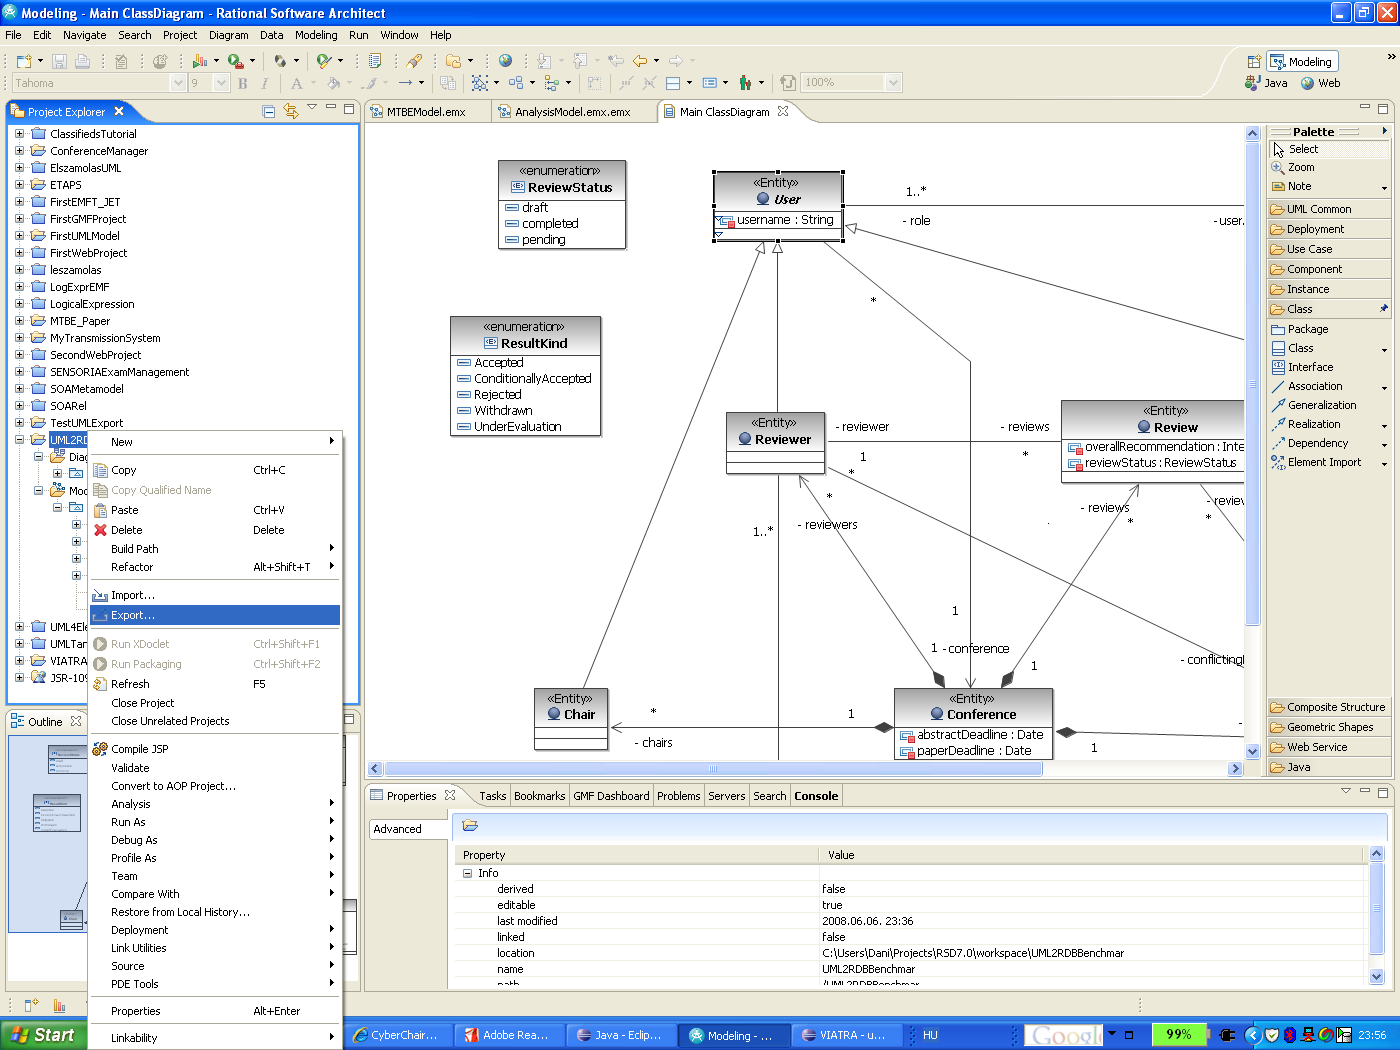
Task: Expand the ConferenceManager project
Action: click(19, 151)
